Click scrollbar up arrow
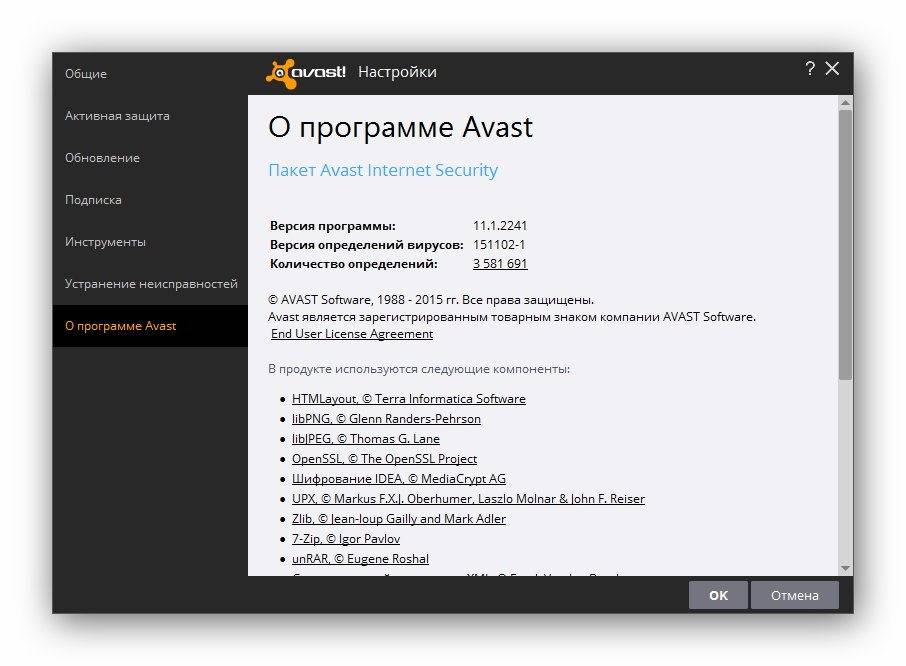 [x=845, y=103]
